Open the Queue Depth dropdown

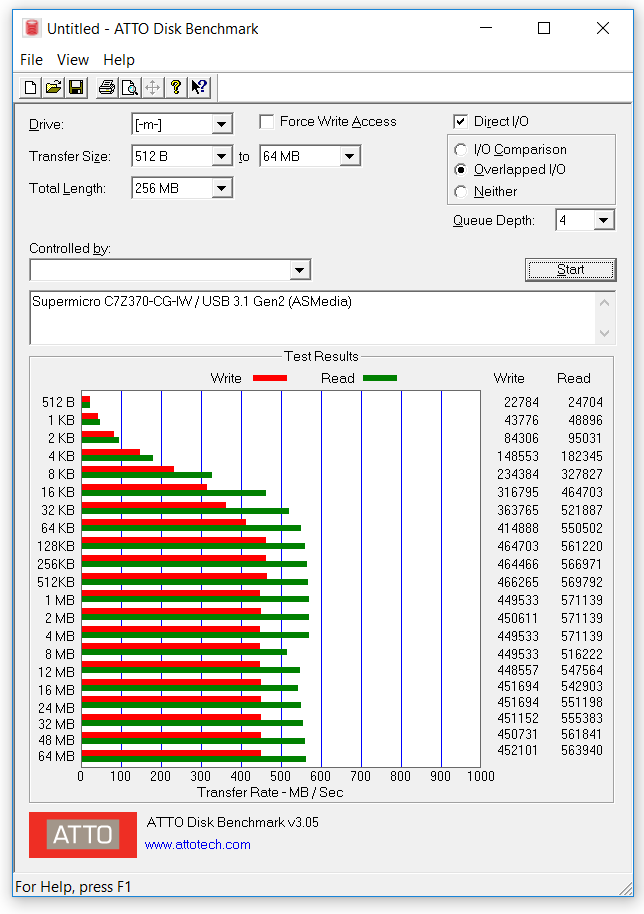click(604, 220)
